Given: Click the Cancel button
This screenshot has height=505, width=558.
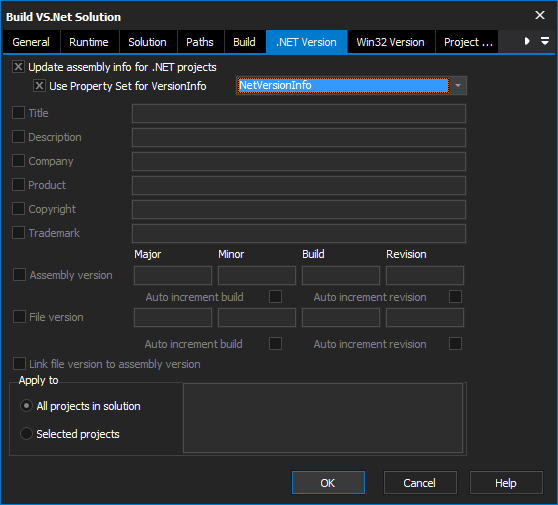Looking at the screenshot, I should pyautogui.click(x=420, y=483).
